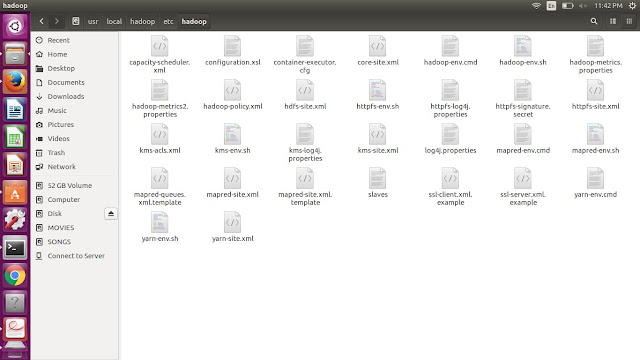This screenshot has width=640, height=360.
Task: Navigate to the etc path segment
Action: [x=169, y=21]
